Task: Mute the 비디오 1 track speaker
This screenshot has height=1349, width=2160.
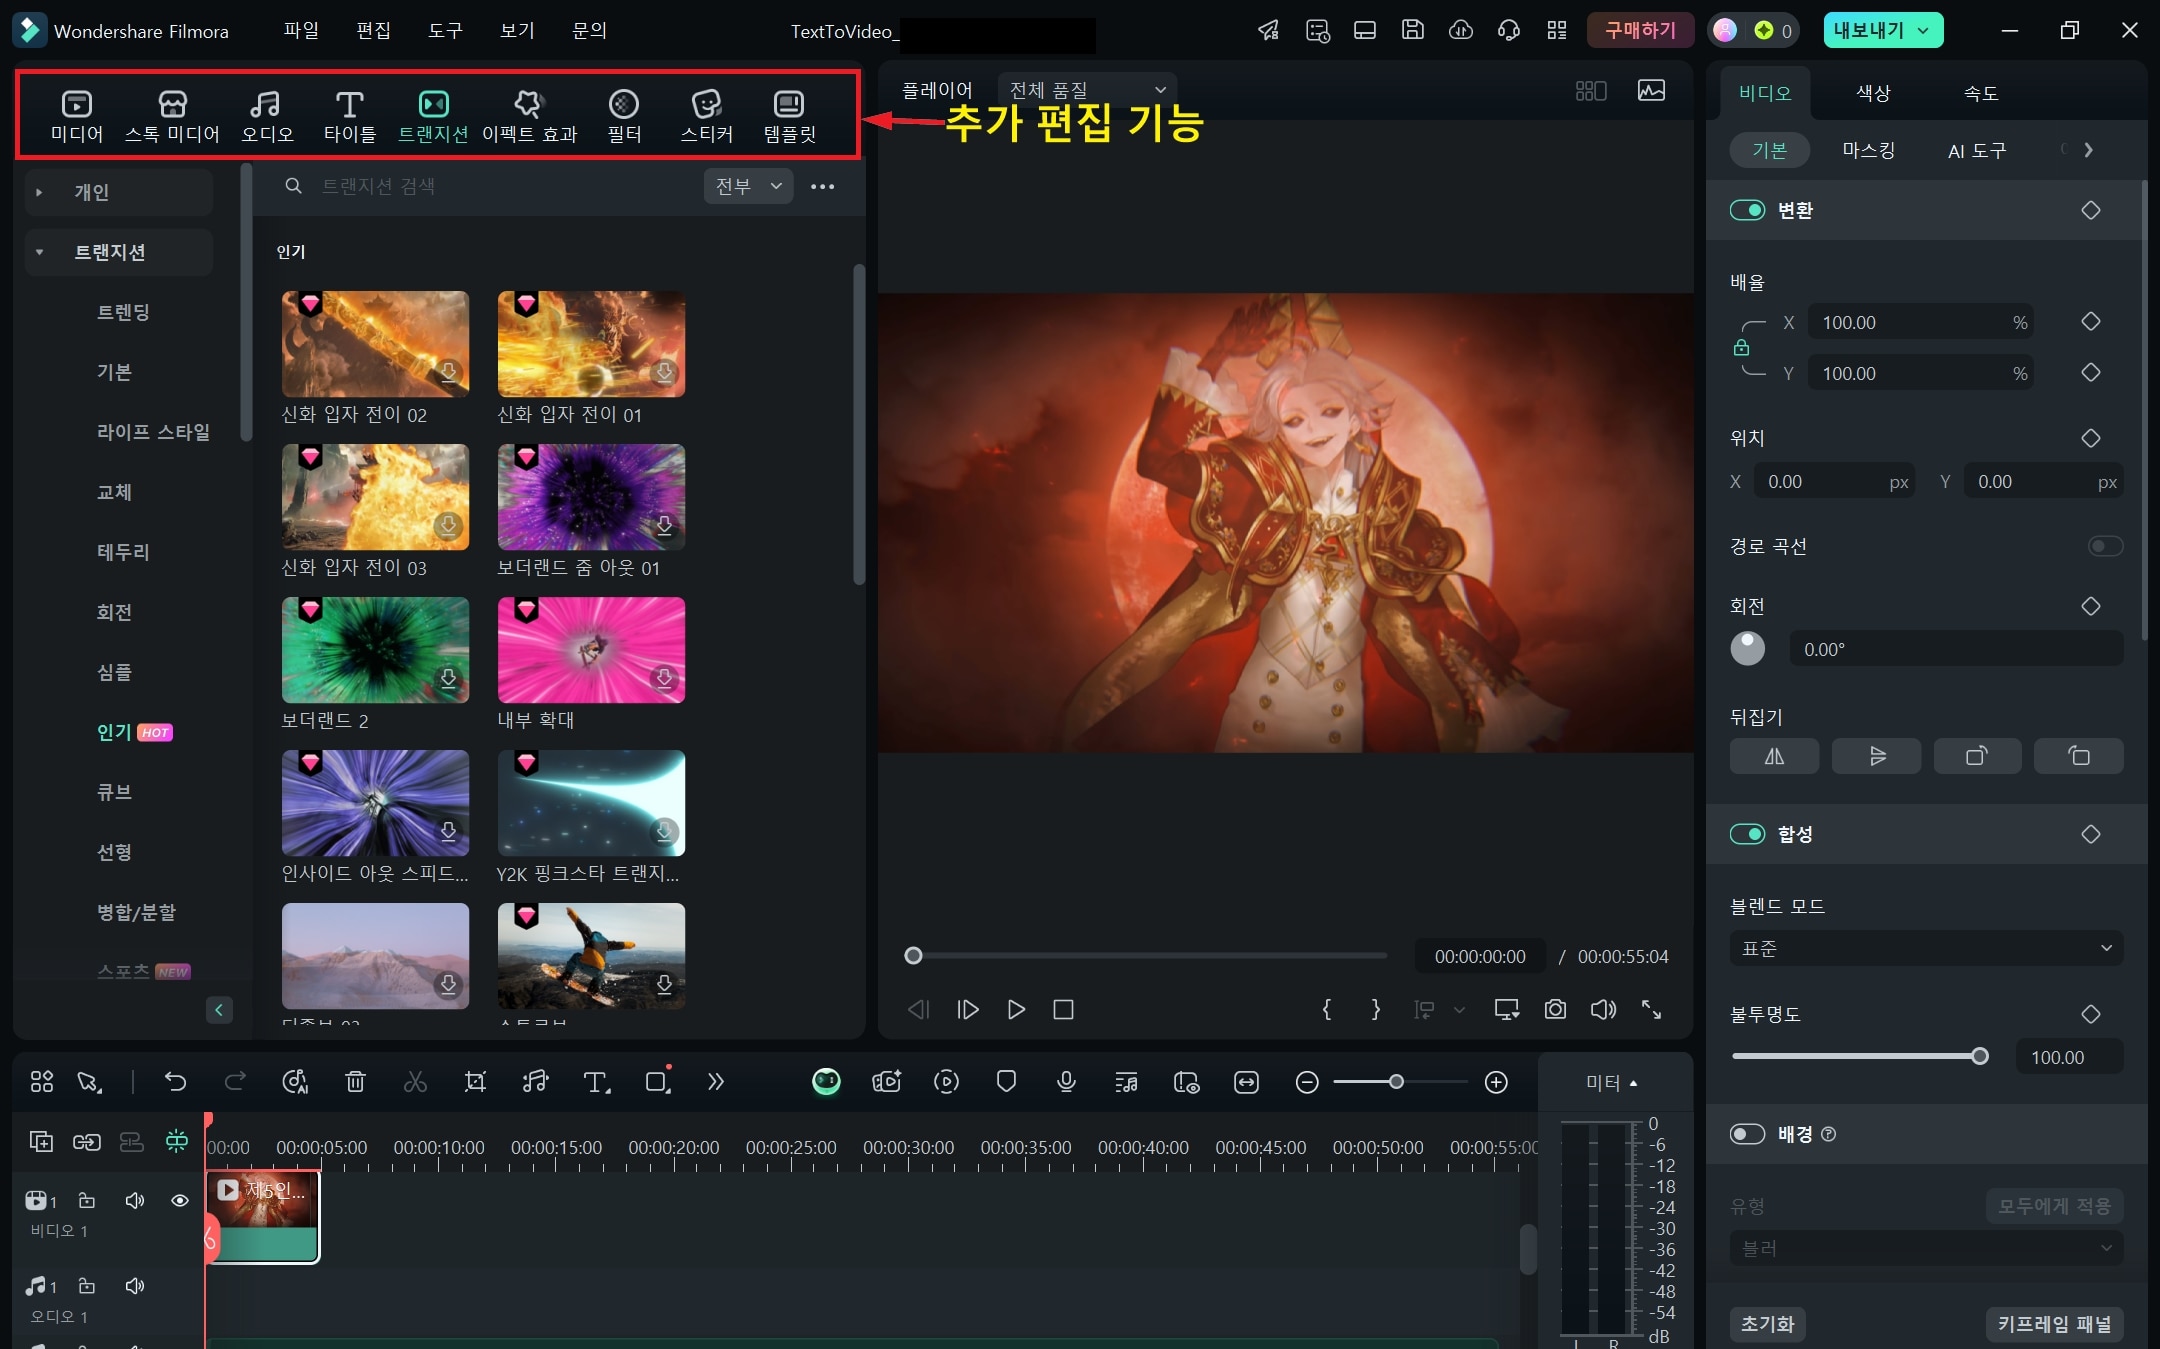Action: click(x=134, y=1200)
